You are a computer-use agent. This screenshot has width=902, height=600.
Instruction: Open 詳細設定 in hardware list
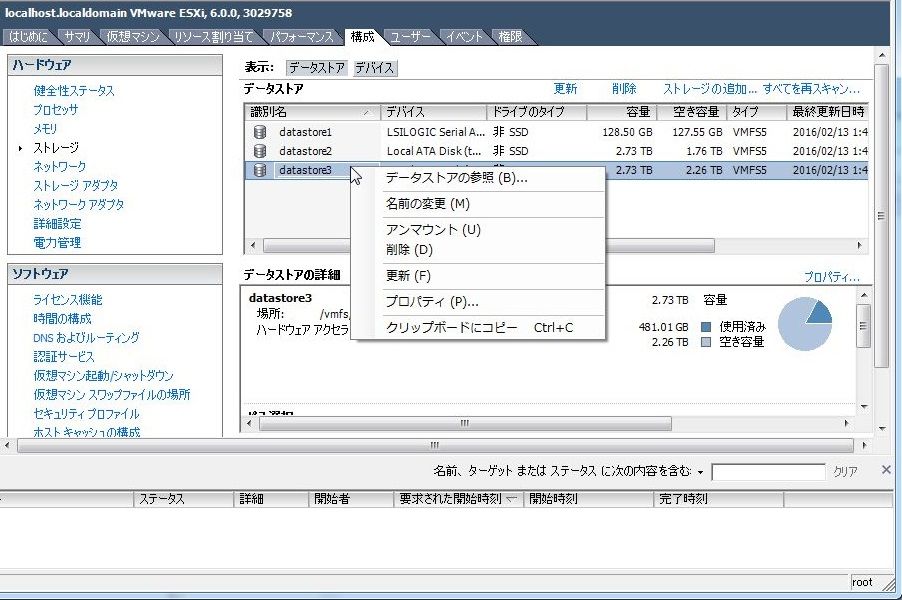[57, 223]
